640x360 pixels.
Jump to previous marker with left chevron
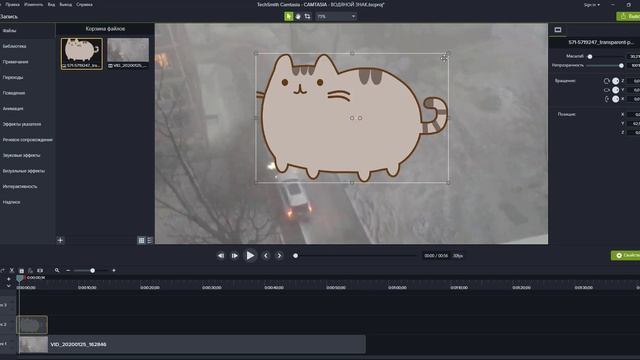click(x=266, y=256)
